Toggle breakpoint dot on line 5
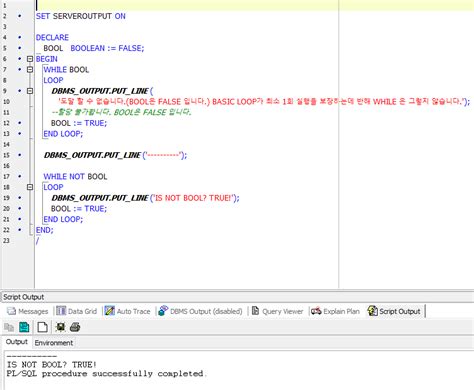The height and width of the screenshot is (390, 474). coord(20,48)
